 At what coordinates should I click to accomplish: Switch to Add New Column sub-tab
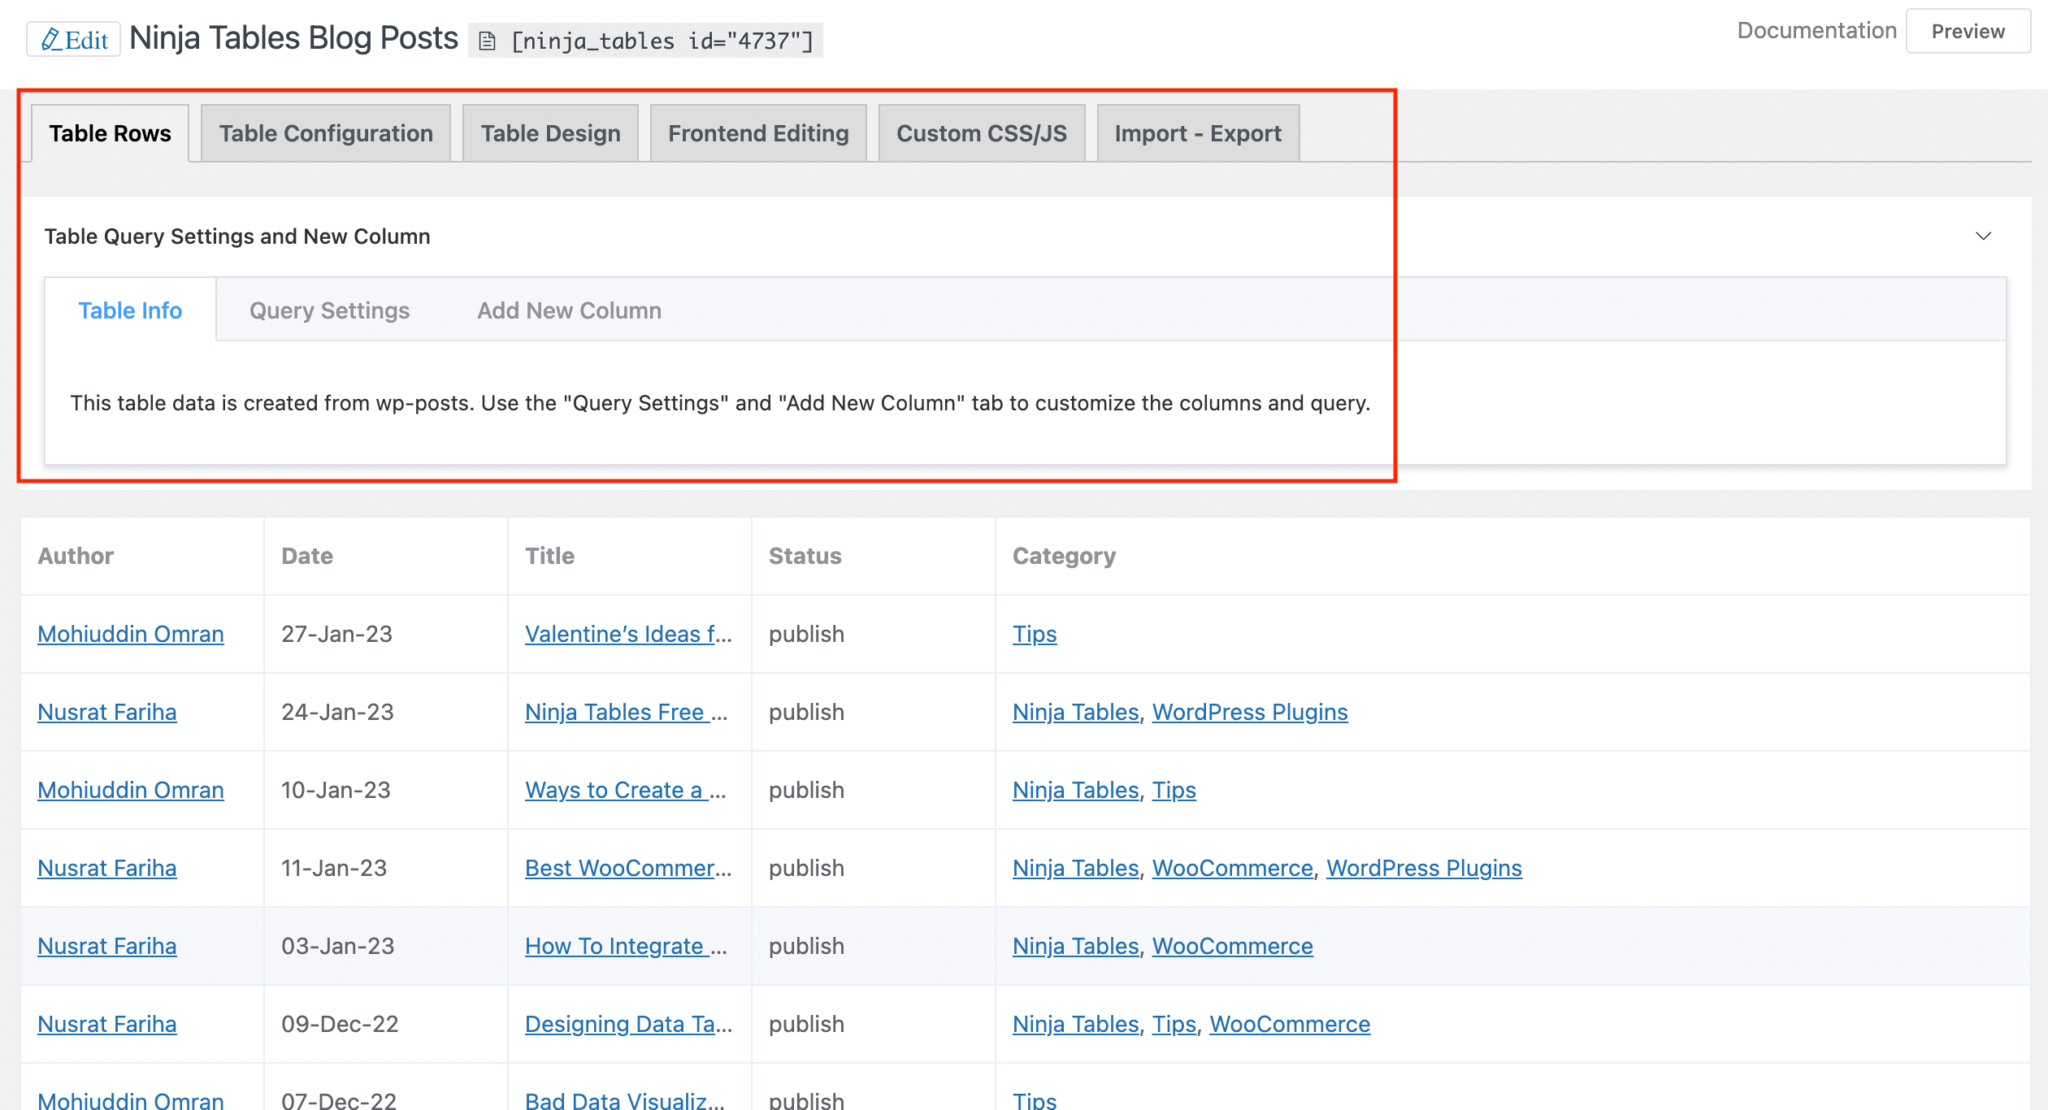[x=569, y=311]
